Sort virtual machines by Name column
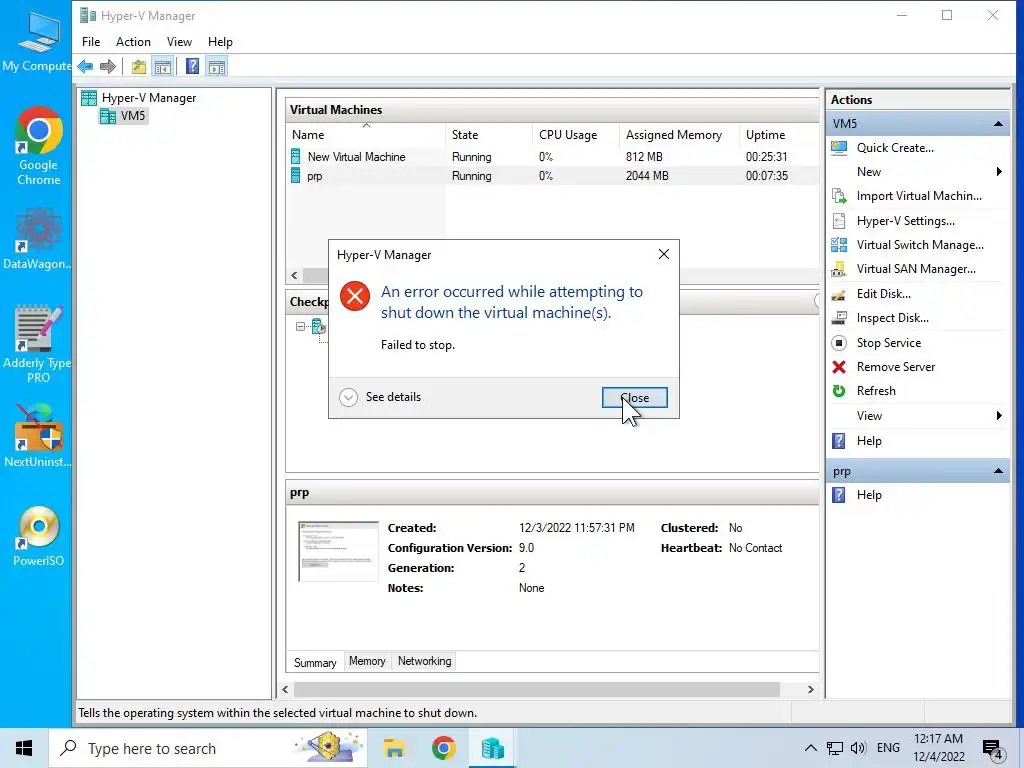The image size is (1024, 768). (x=366, y=135)
